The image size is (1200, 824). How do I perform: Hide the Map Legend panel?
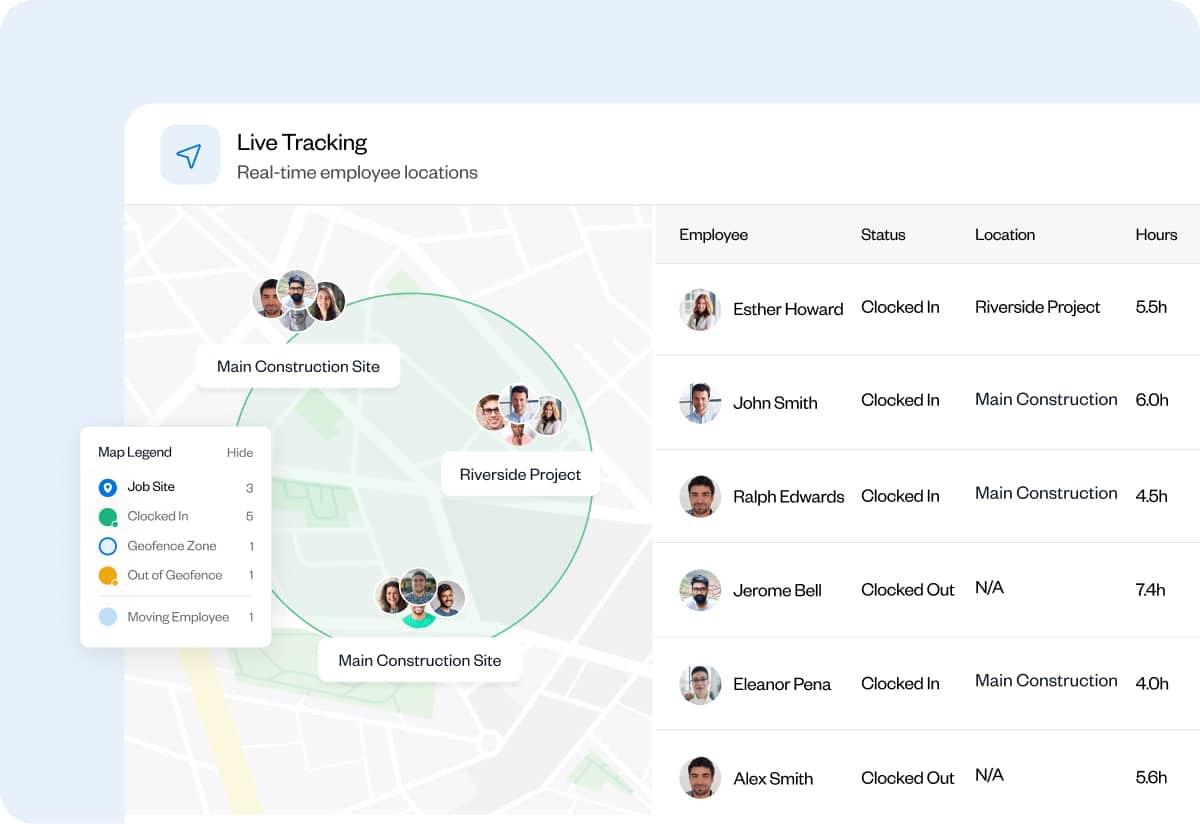click(240, 452)
